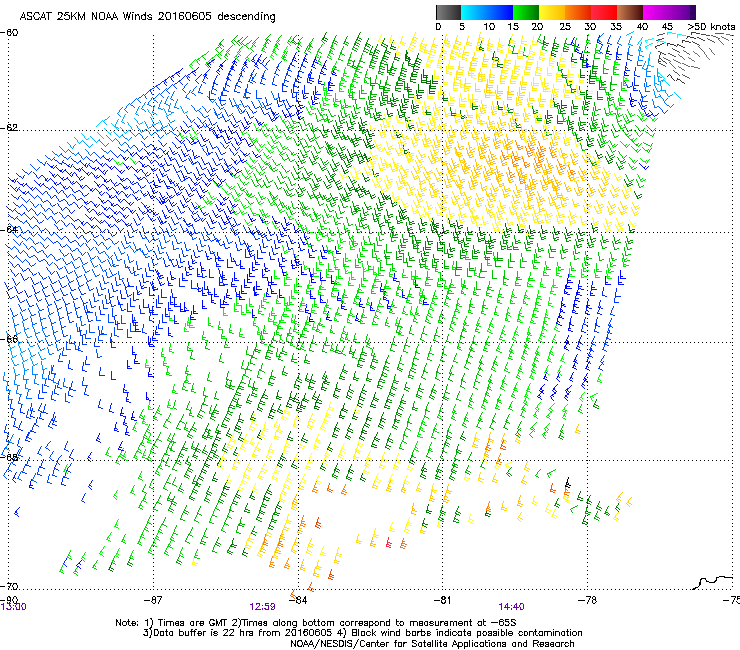The height and width of the screenshot is (650, 740).
Task: Click the '-66' latitude axis label
Action: tap(9, 339)
